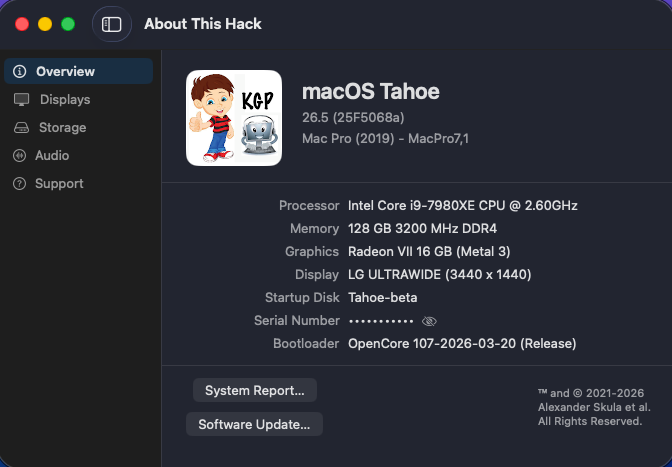Click the yellow minimize window button
The width and height of the screenshot is (672, 467).
(45, 24)
